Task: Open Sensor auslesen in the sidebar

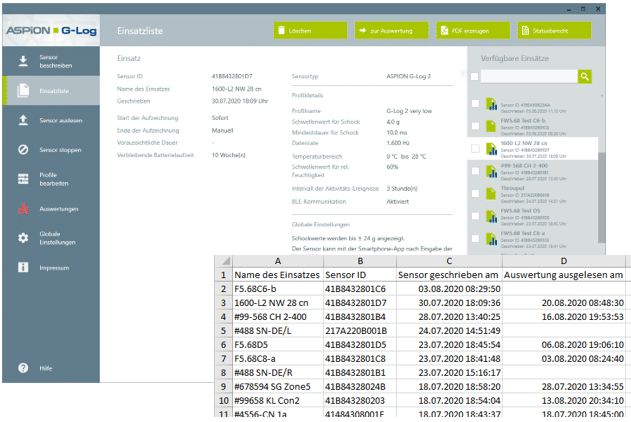Action: pos(51,120)
